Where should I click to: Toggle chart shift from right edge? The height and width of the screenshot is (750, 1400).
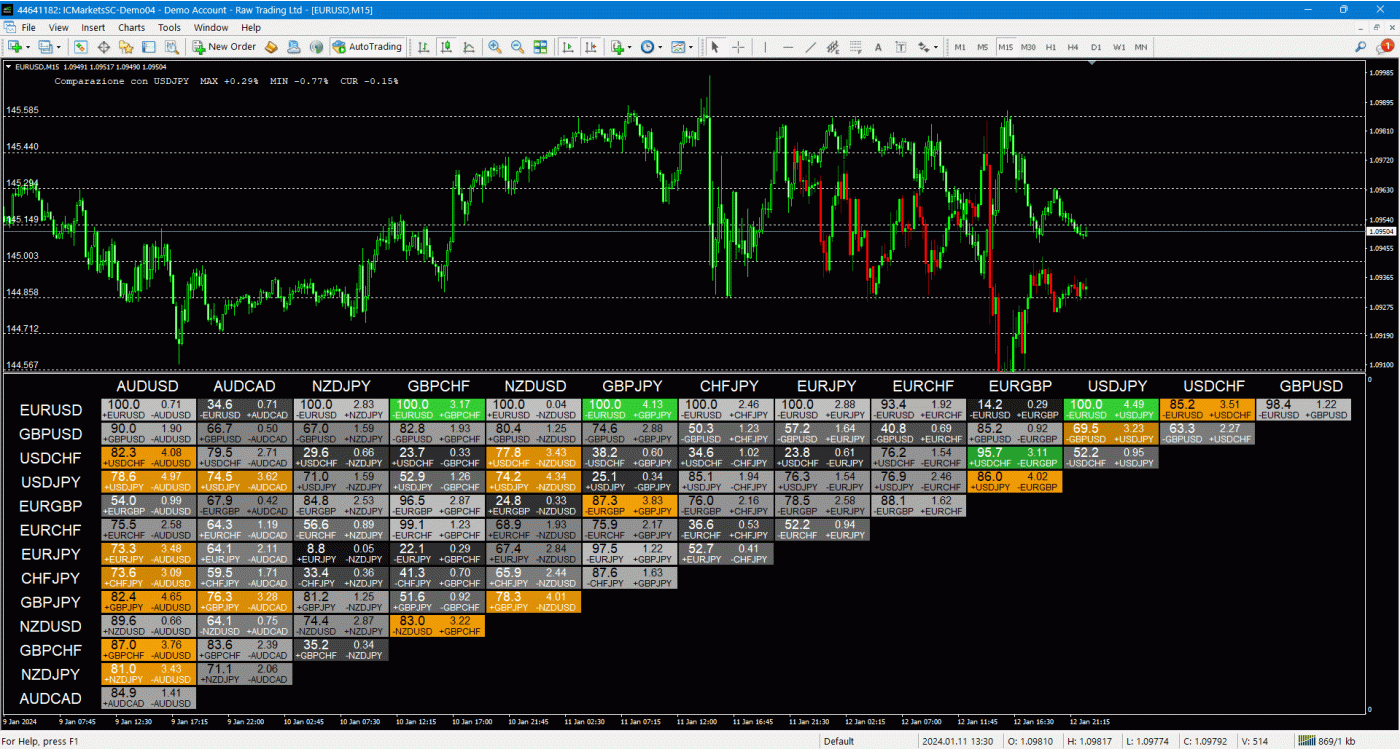click(592, 47)
